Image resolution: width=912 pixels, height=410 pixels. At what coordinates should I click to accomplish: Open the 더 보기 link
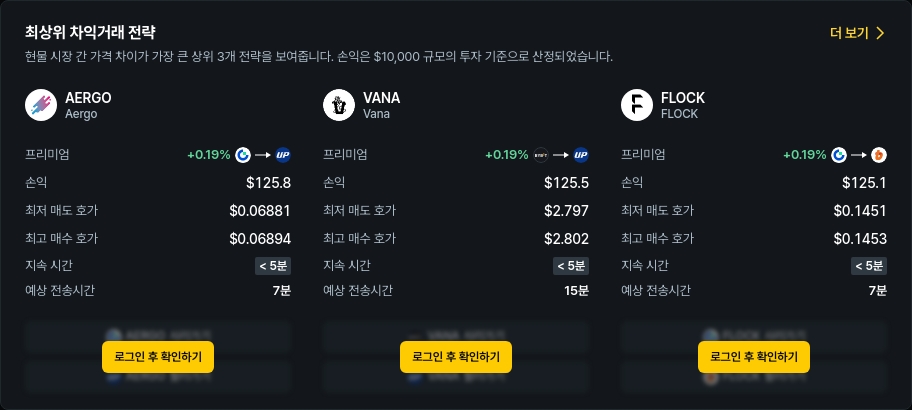coord(849,33)
